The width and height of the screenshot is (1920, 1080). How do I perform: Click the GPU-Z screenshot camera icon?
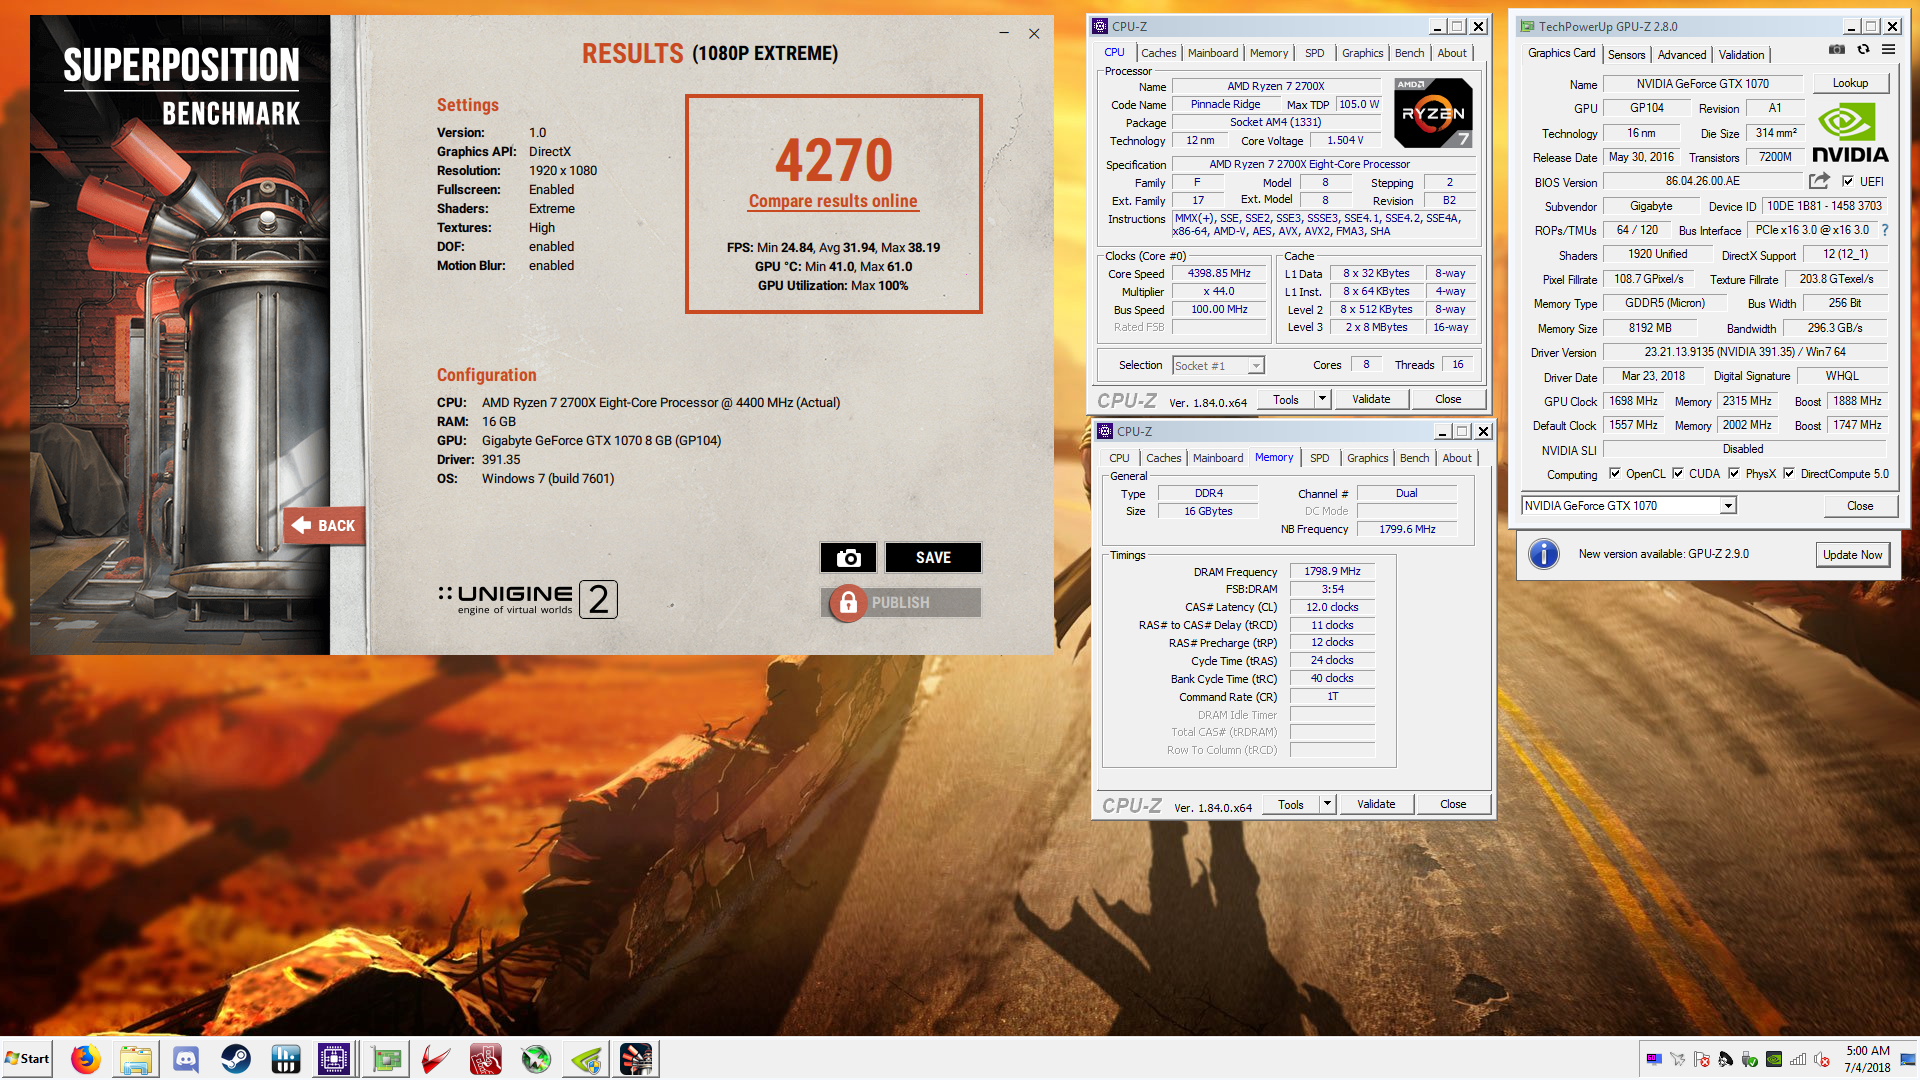pyautogui.click(x=1837, y=49)
